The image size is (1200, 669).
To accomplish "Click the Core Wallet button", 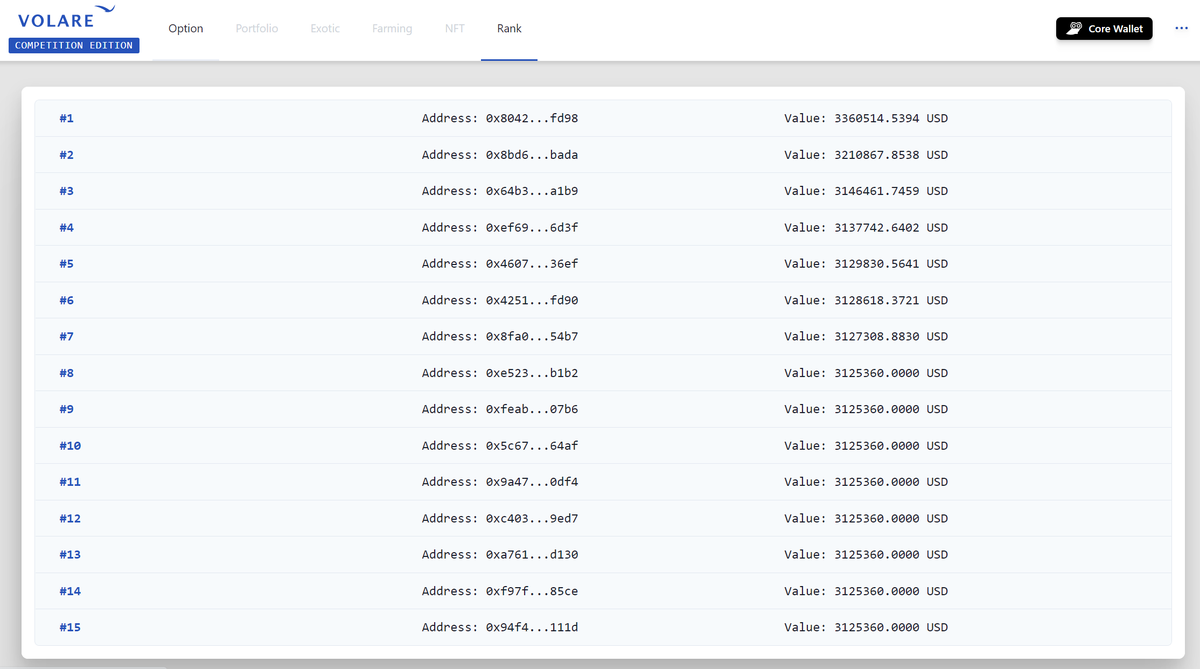I will 1104,29.
